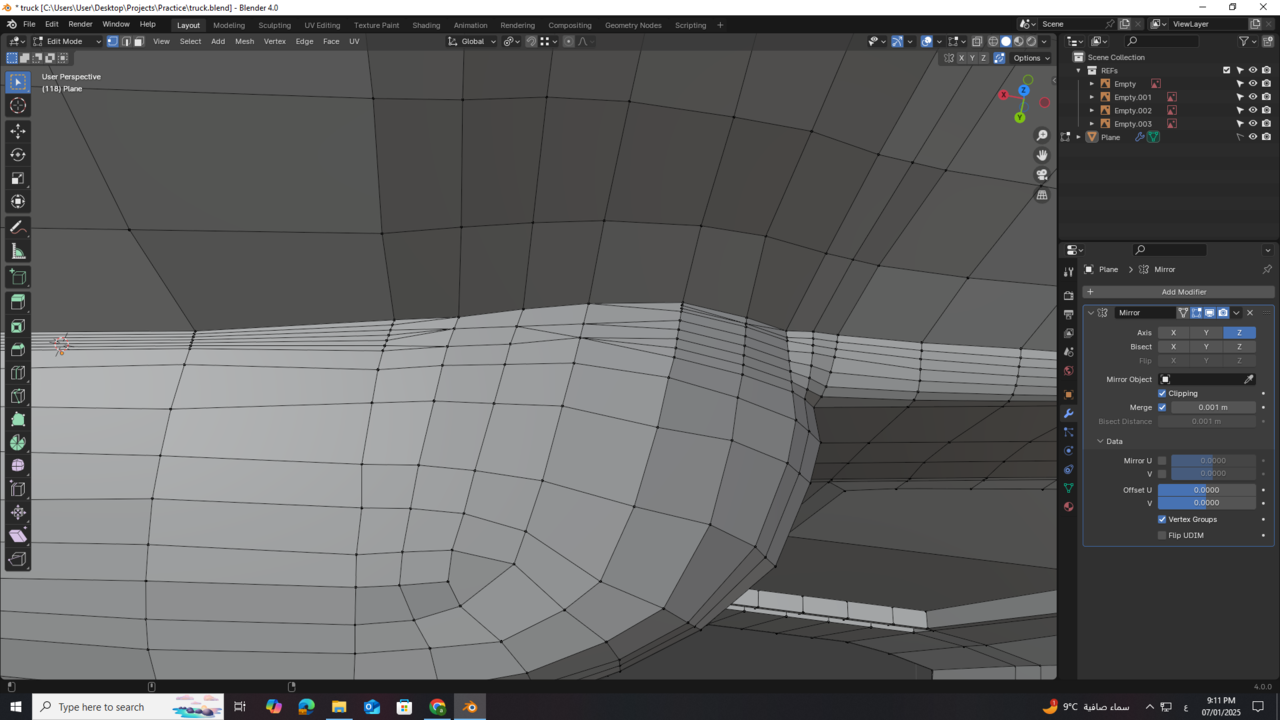Open the File menu
The height and width of the screenshot is (720, 1280).
tap(29, 24)
